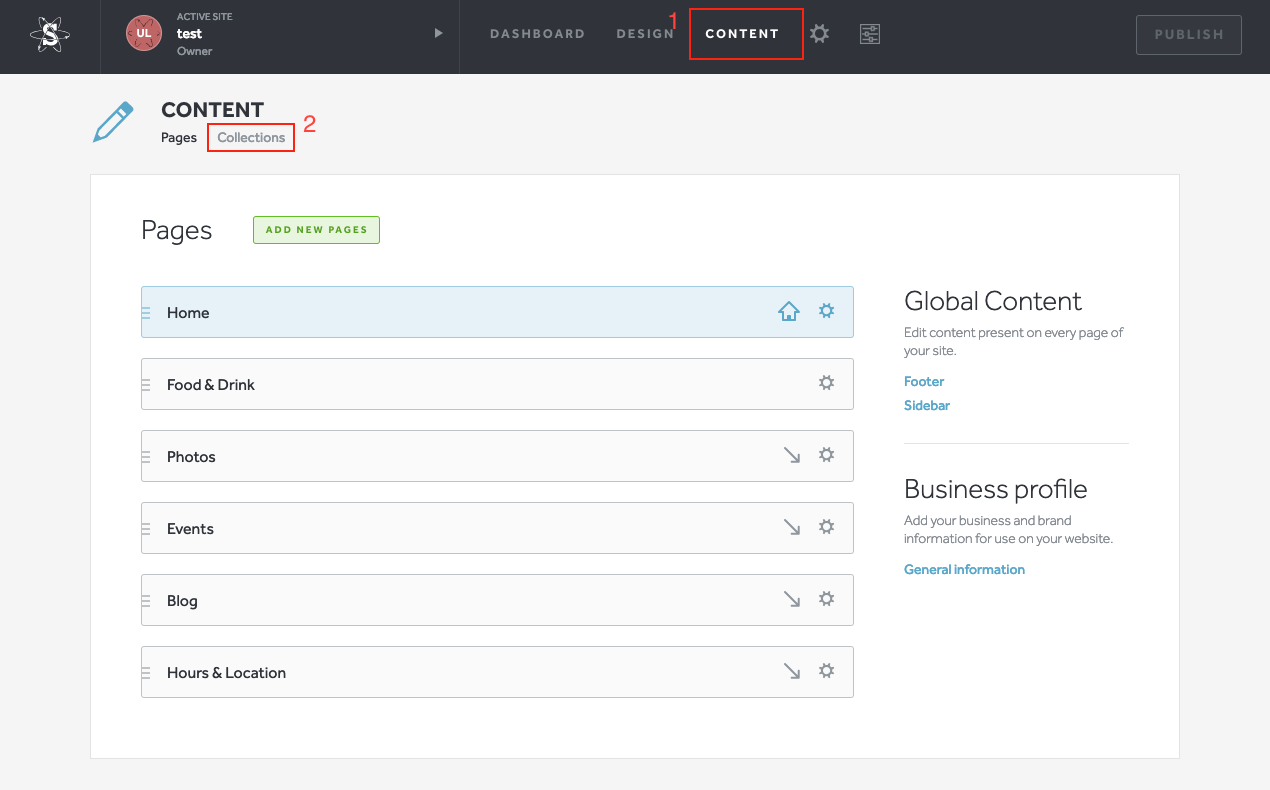Screen dimensions: 1270x790
Task: Go to the Dashboard tab
Action: (537, 34)
